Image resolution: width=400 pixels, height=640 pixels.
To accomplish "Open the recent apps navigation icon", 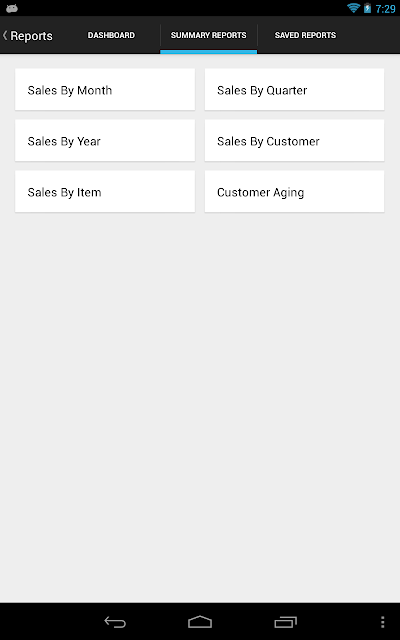I will [285, 622].
